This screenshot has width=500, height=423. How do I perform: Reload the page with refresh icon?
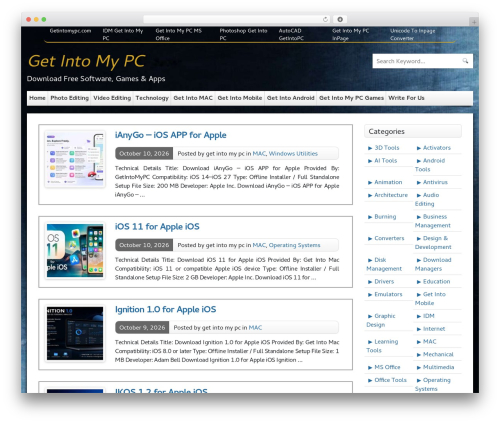pyautogui.click(x=325, y=19)
